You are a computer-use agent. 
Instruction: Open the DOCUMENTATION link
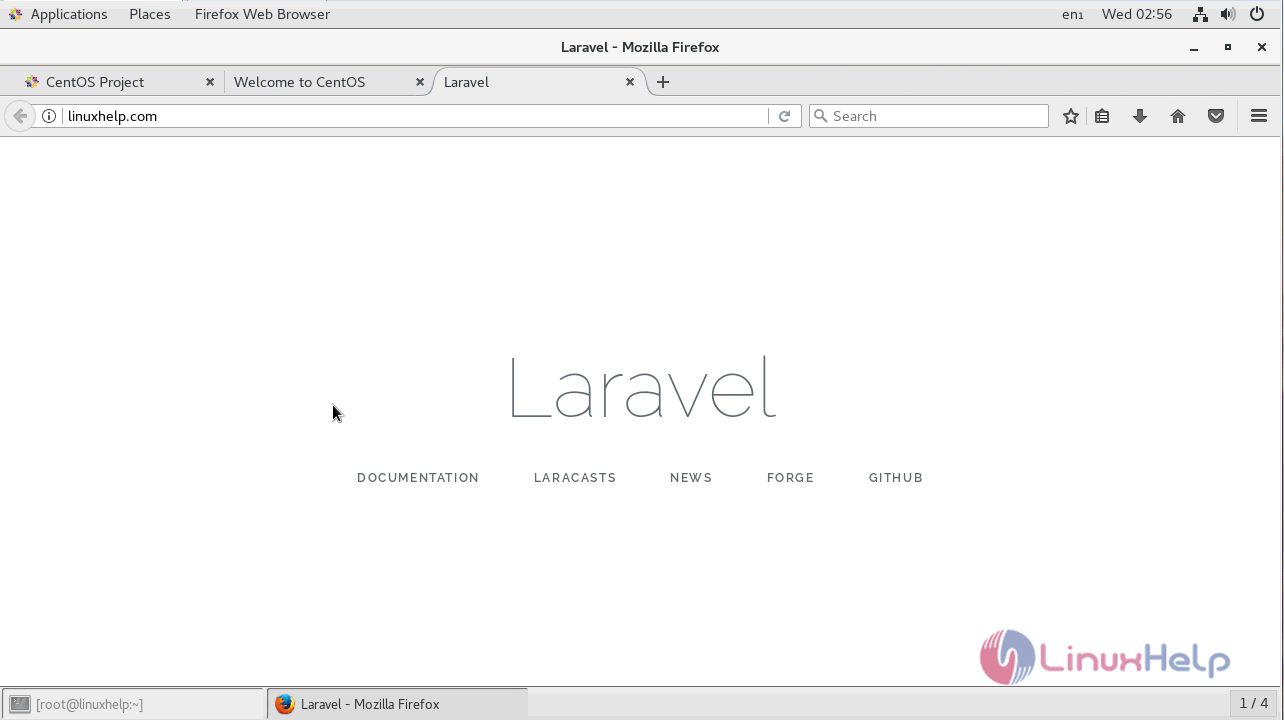(418, 478)
